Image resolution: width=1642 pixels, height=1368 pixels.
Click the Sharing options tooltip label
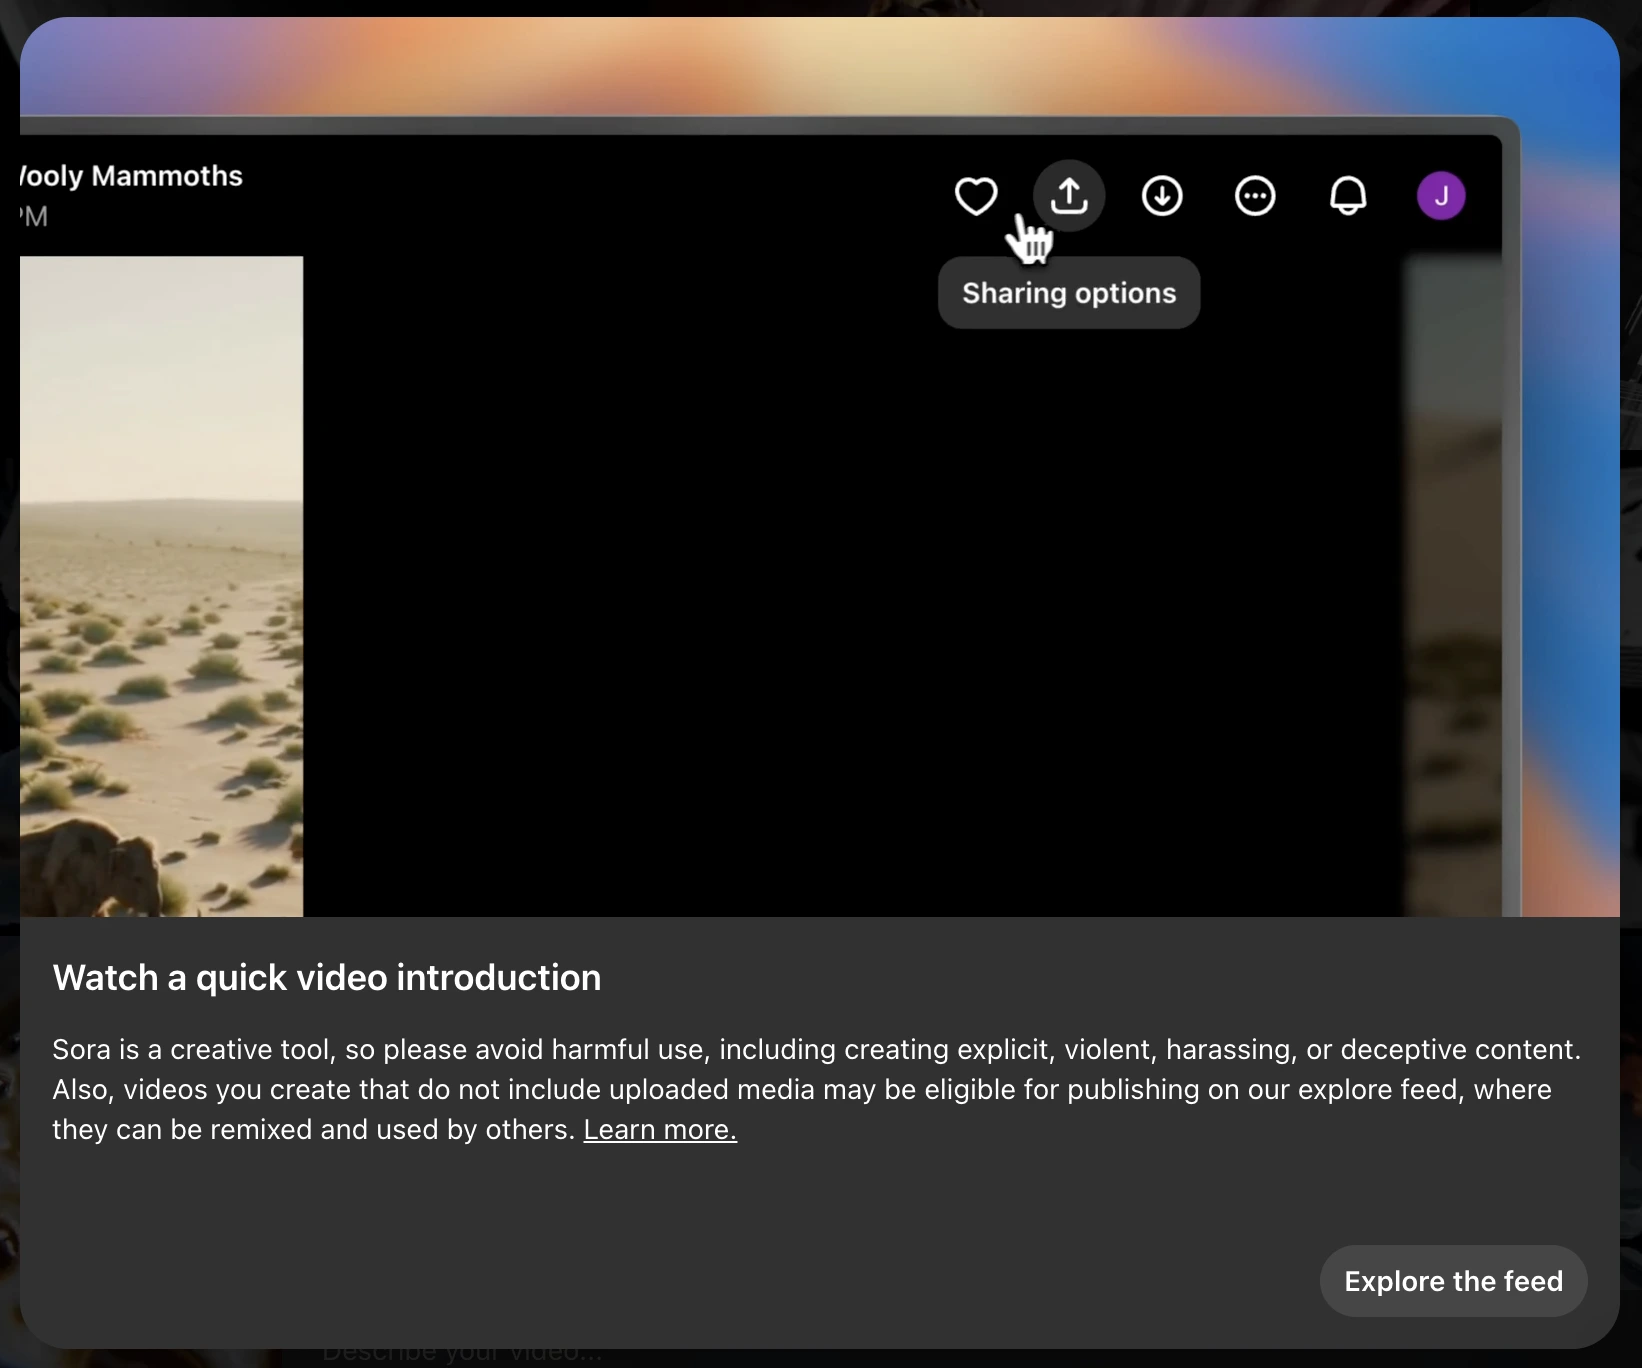(1069, 293)
